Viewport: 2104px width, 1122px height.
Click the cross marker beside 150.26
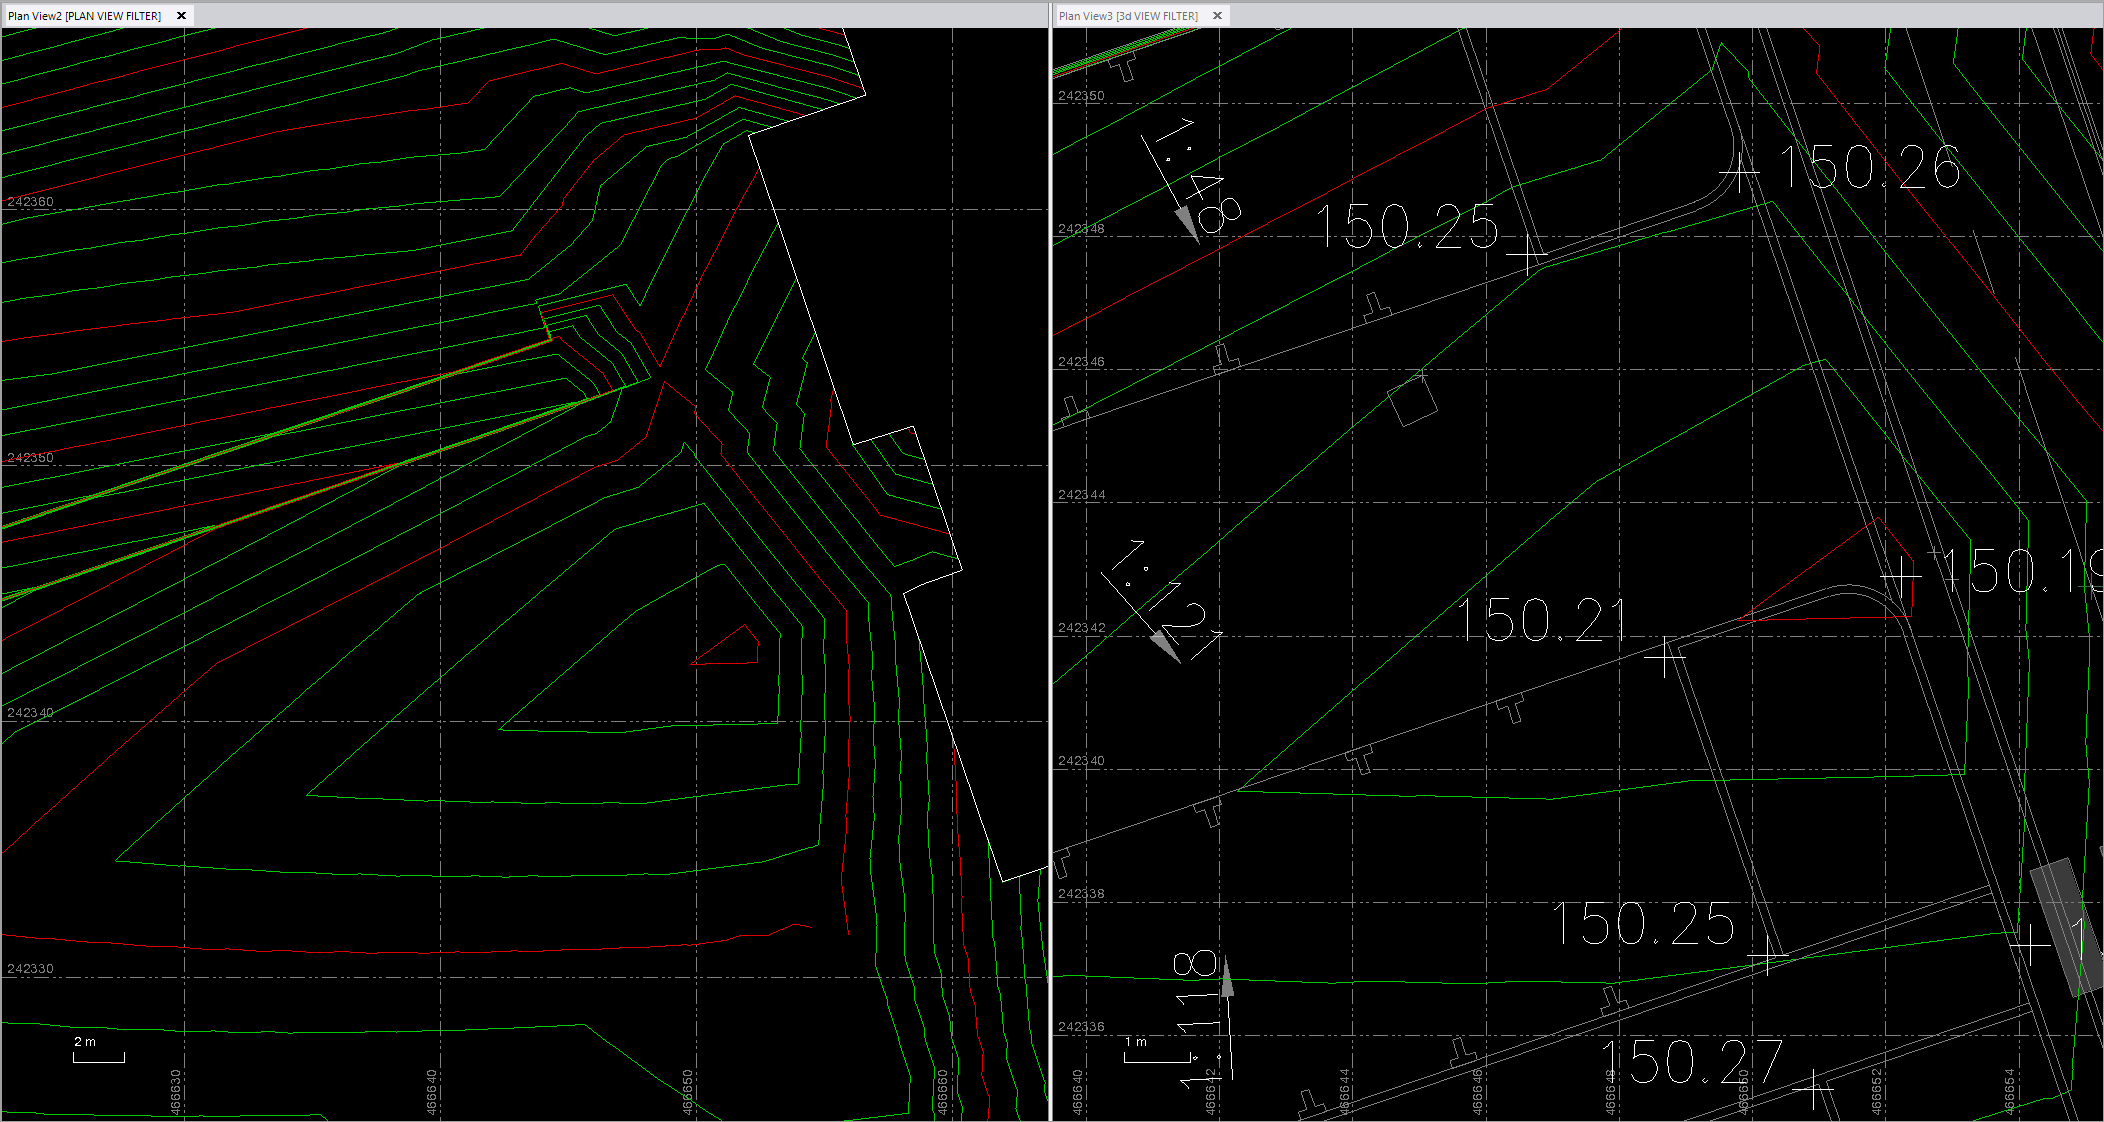pos(1741,173)
